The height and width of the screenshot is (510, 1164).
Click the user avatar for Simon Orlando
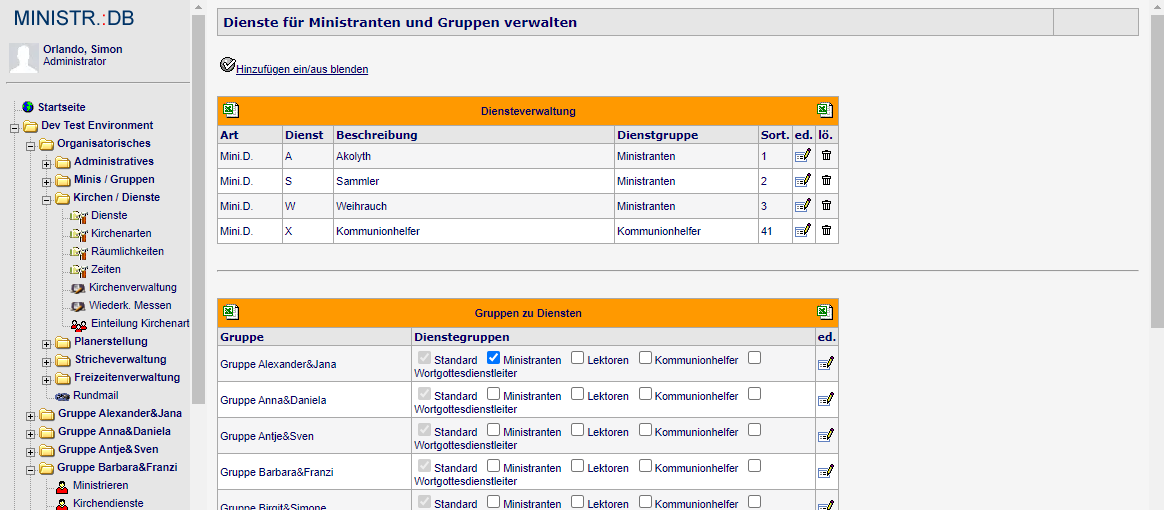point(24,58)
